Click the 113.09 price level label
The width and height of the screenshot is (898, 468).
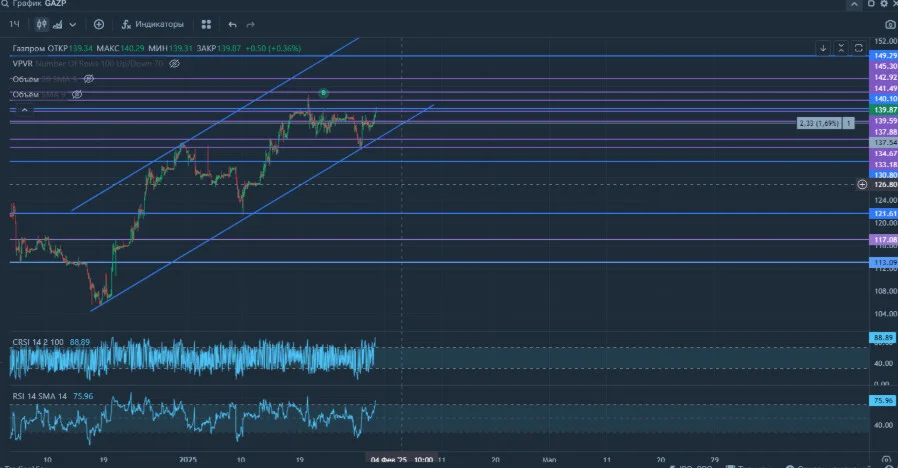coord(884,262)
